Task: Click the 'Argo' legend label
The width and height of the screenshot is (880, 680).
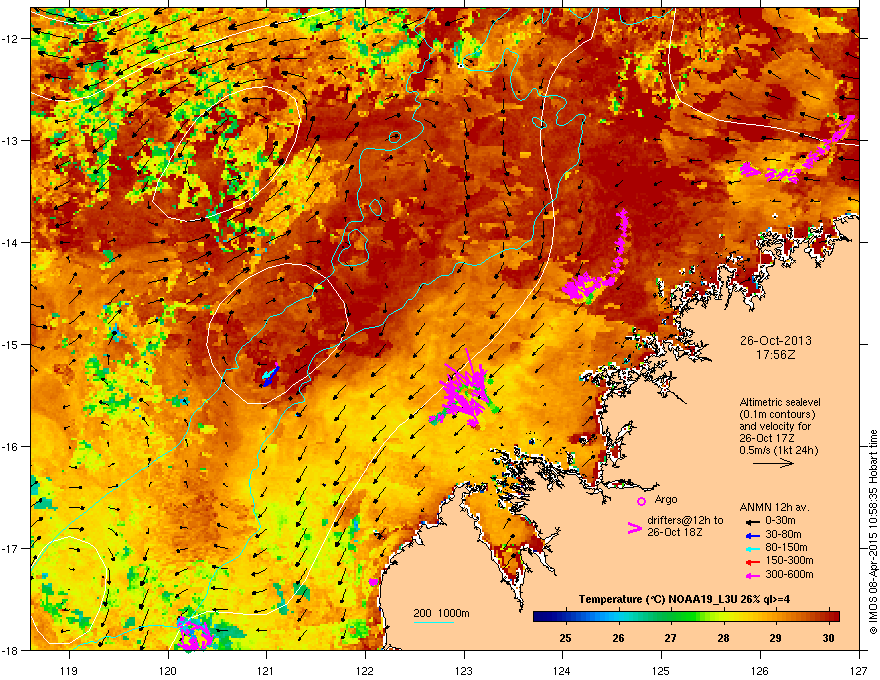Action: pyautogui.click(x=666, y=499)
